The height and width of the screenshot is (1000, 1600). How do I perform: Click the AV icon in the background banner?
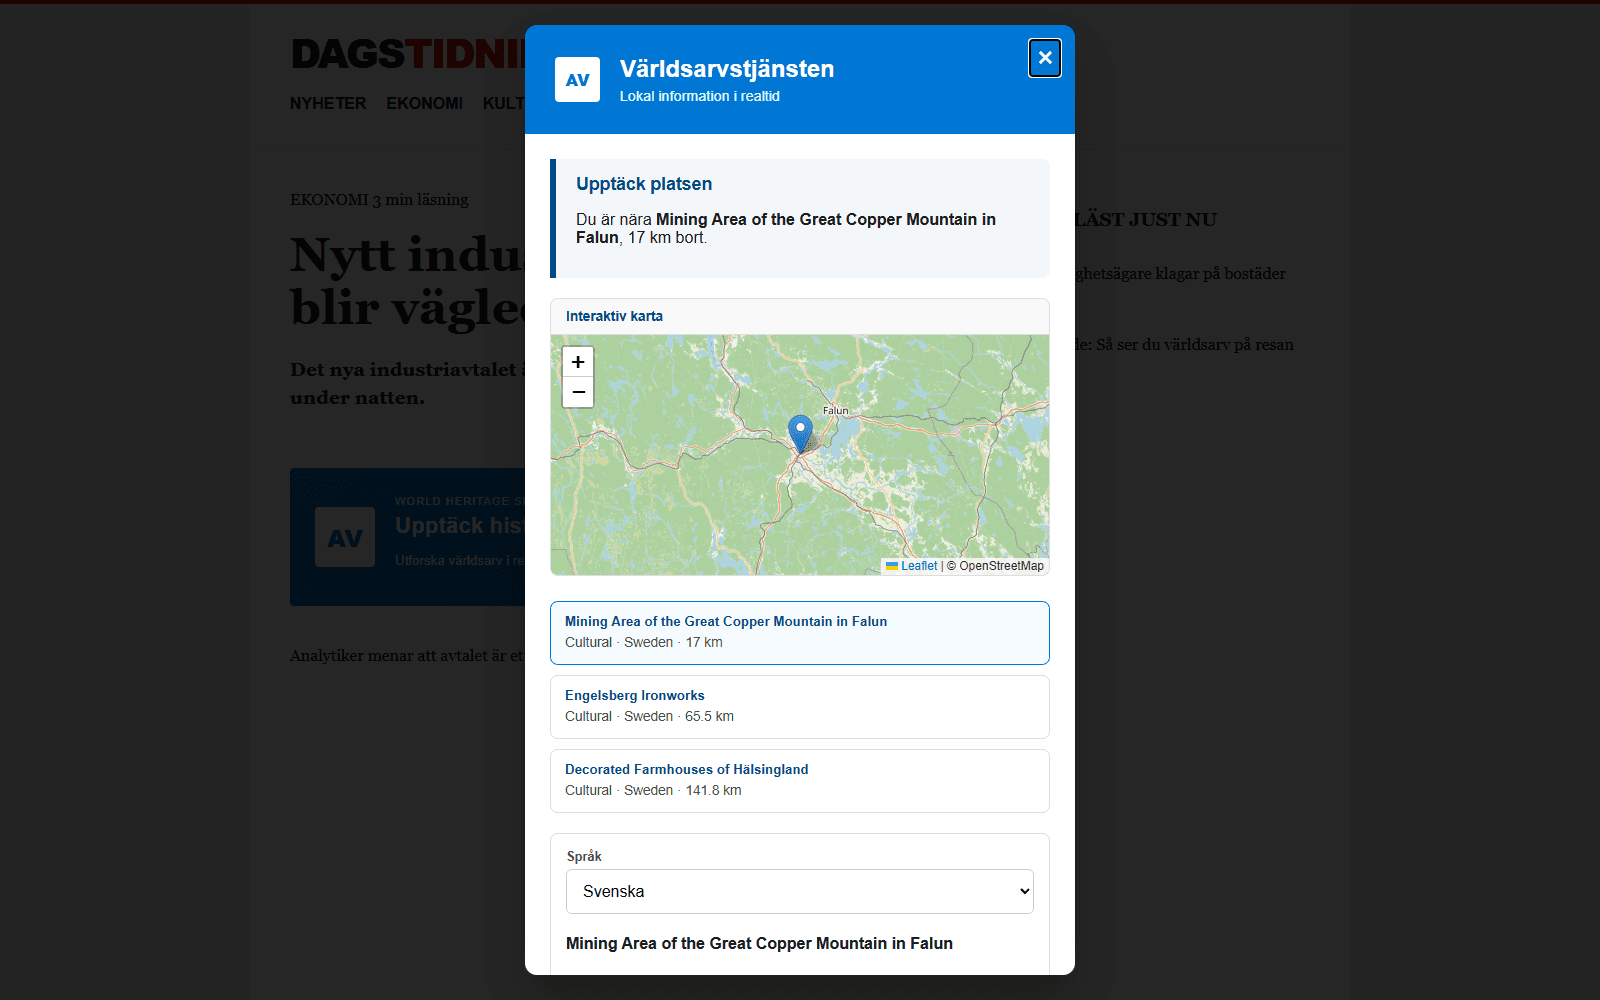tap(345, 537)
